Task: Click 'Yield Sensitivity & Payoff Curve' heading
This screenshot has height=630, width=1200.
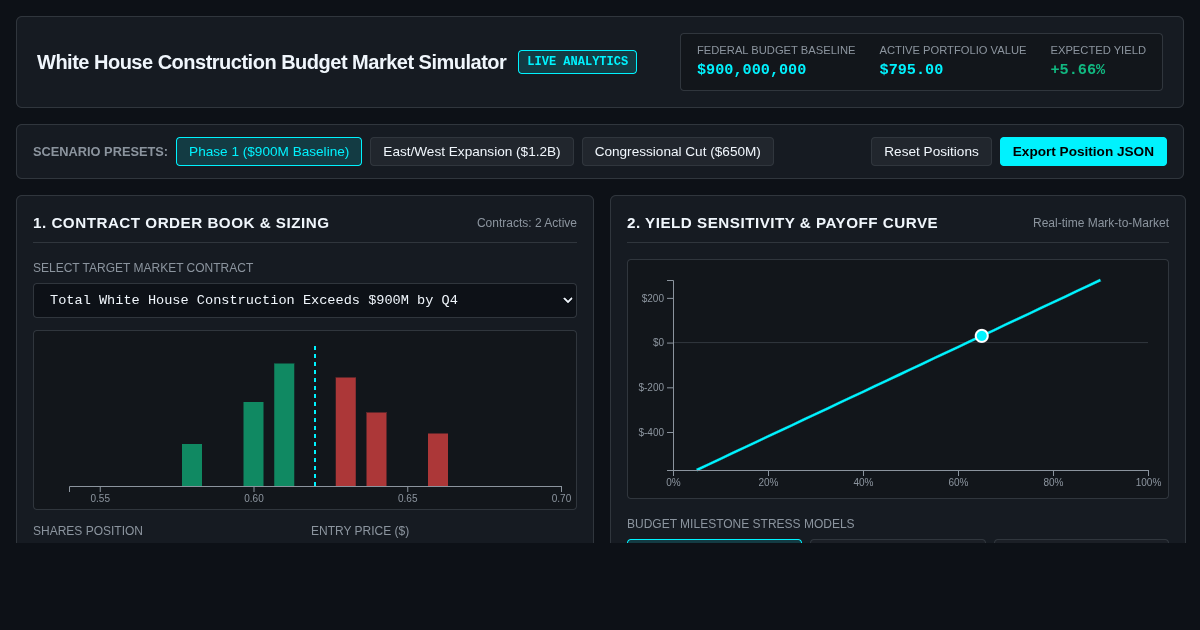Action: click(782, 223)
